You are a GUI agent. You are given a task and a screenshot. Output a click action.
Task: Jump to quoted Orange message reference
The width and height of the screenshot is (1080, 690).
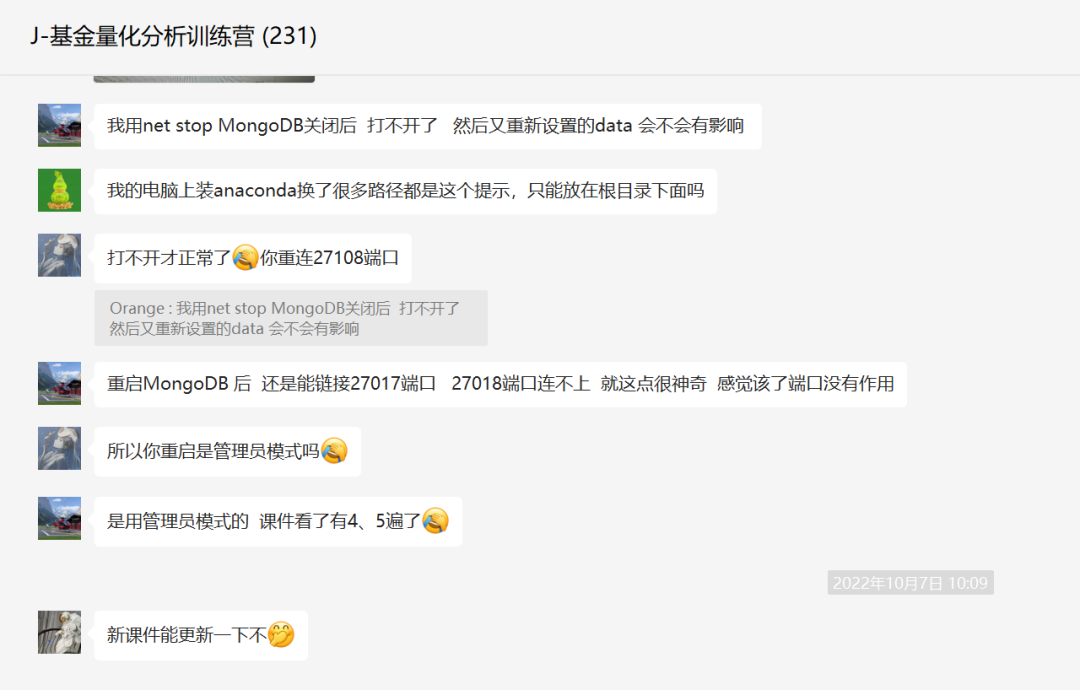[291, 318]
